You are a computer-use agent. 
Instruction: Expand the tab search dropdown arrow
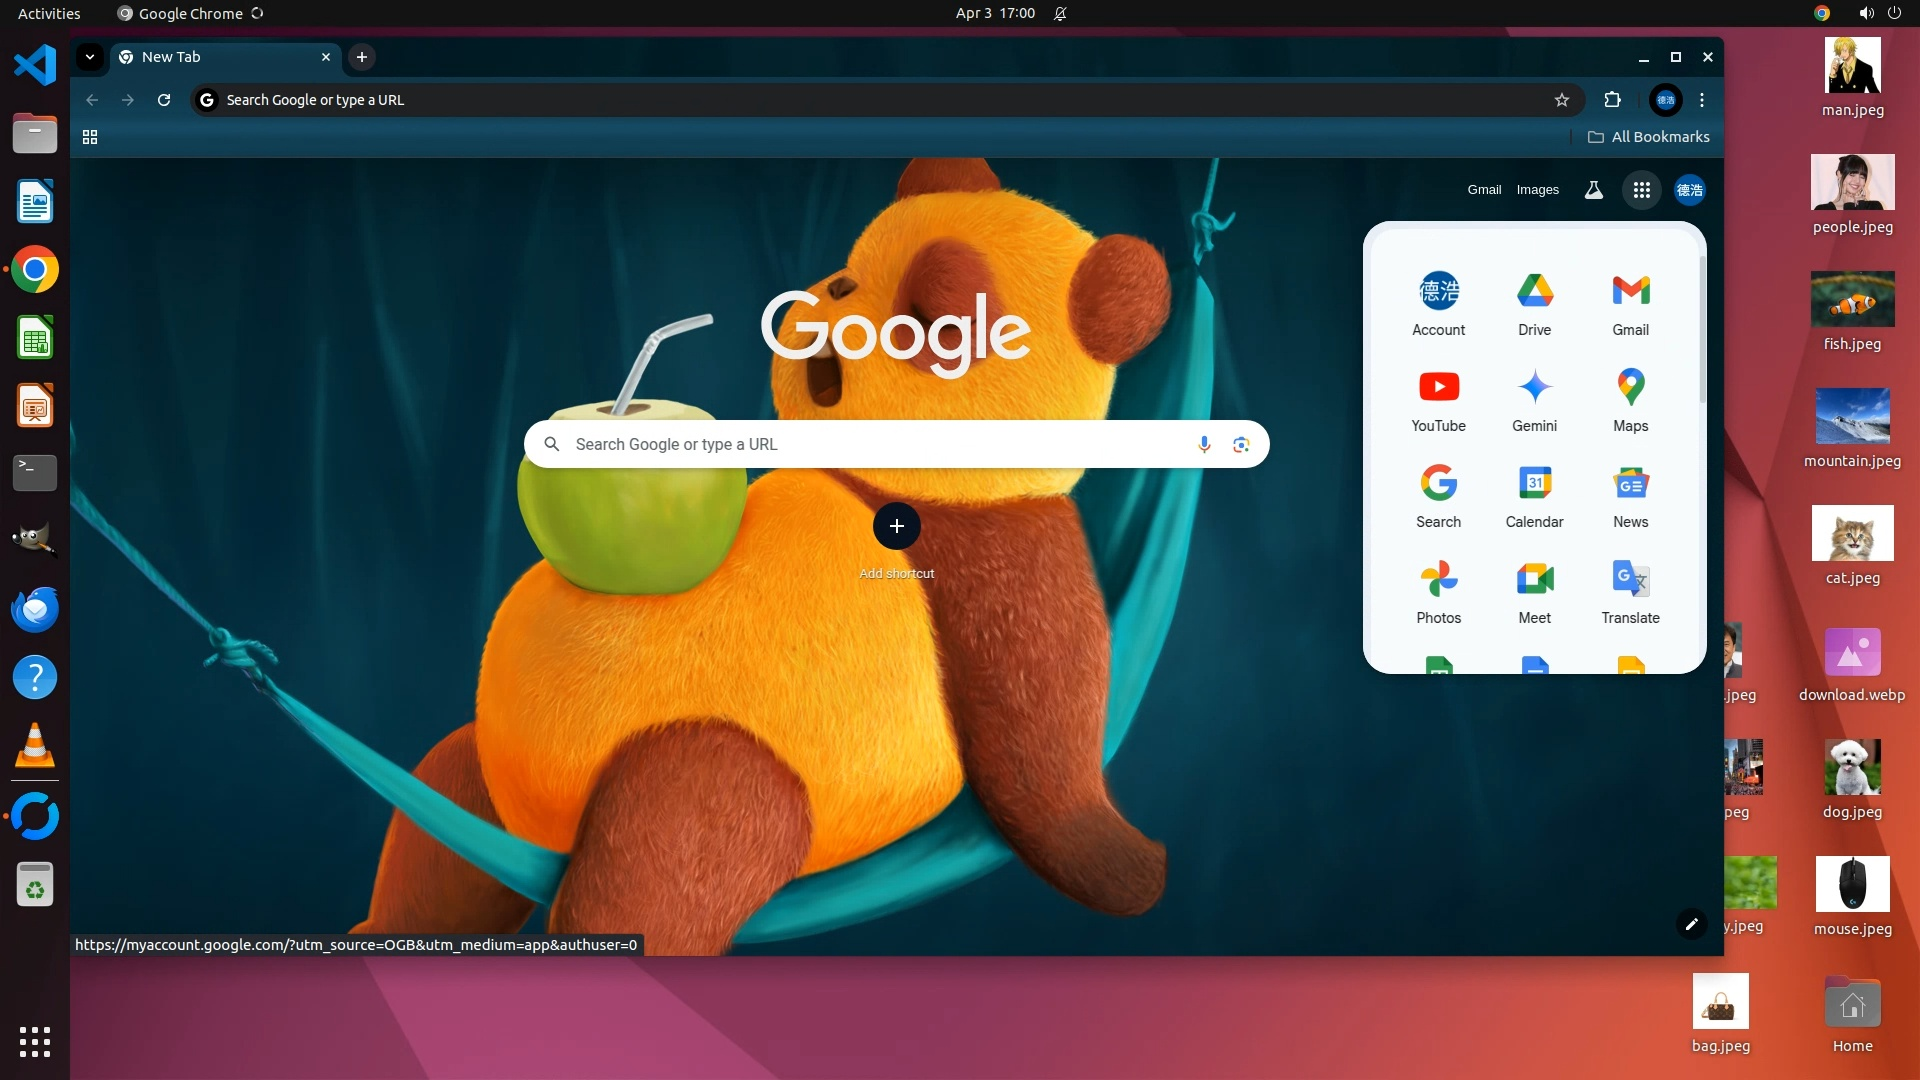tap(90, 57)
